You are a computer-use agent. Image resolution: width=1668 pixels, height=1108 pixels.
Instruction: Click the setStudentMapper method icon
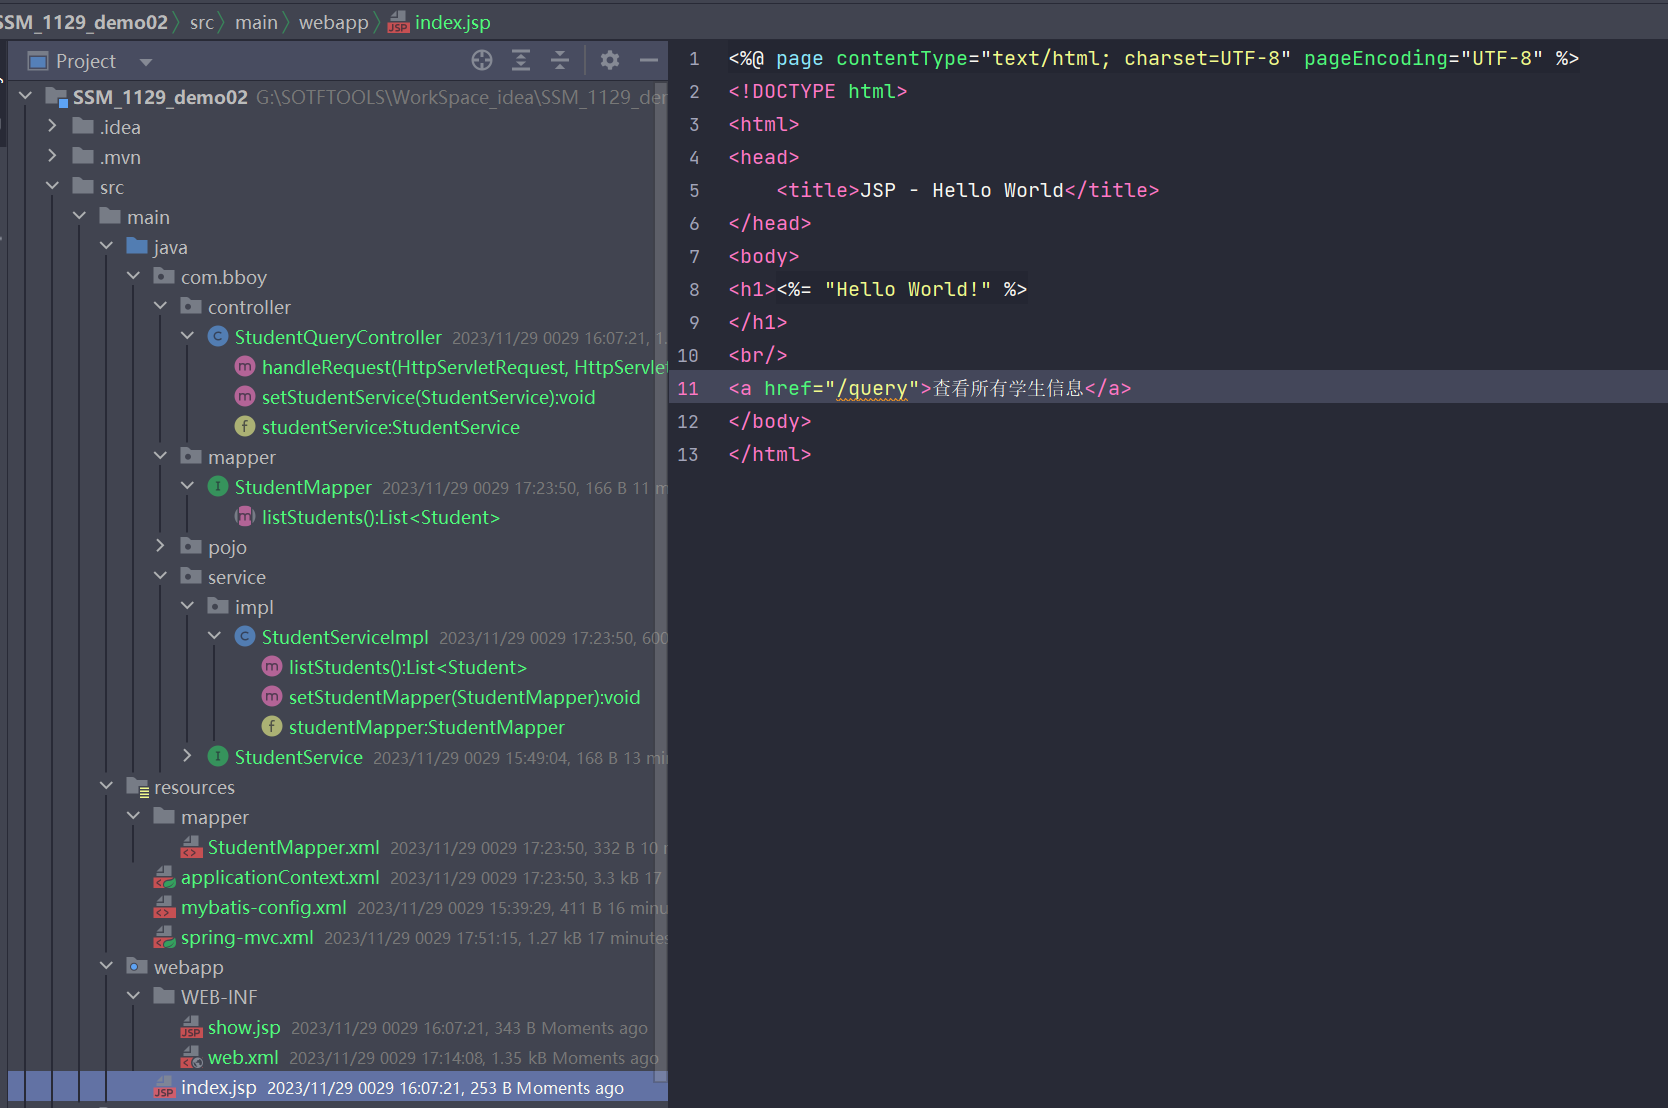pyautogui.click(x=272, y=696)
